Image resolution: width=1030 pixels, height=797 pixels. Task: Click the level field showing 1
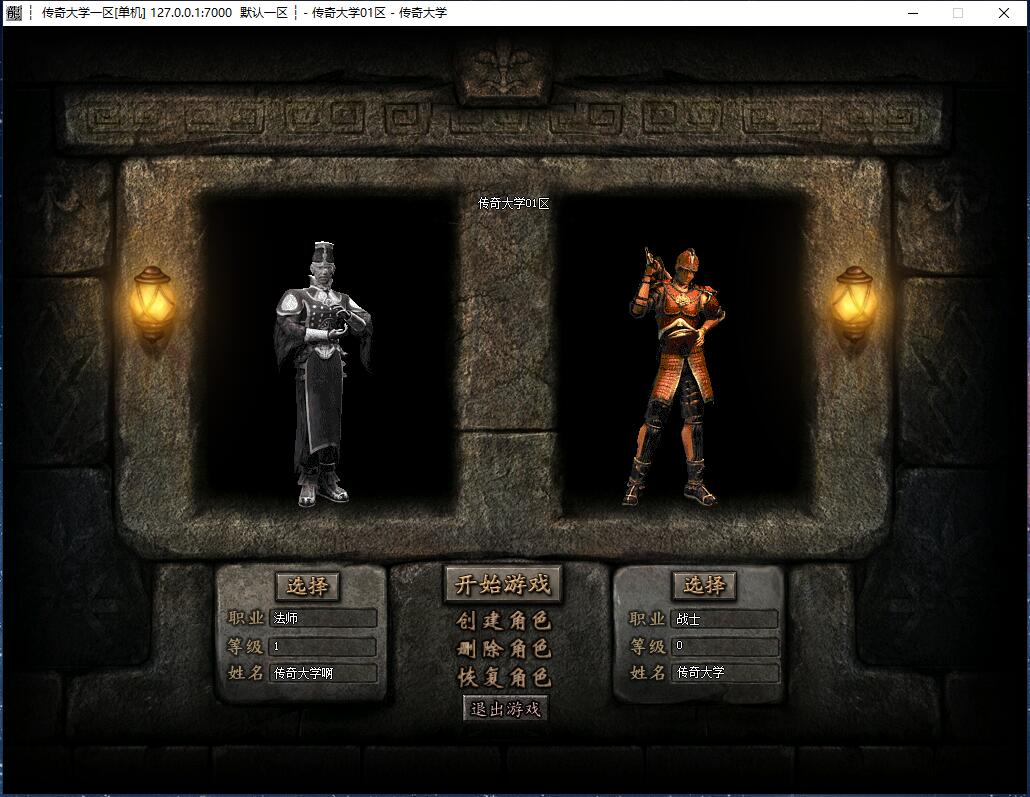point(323,647)
